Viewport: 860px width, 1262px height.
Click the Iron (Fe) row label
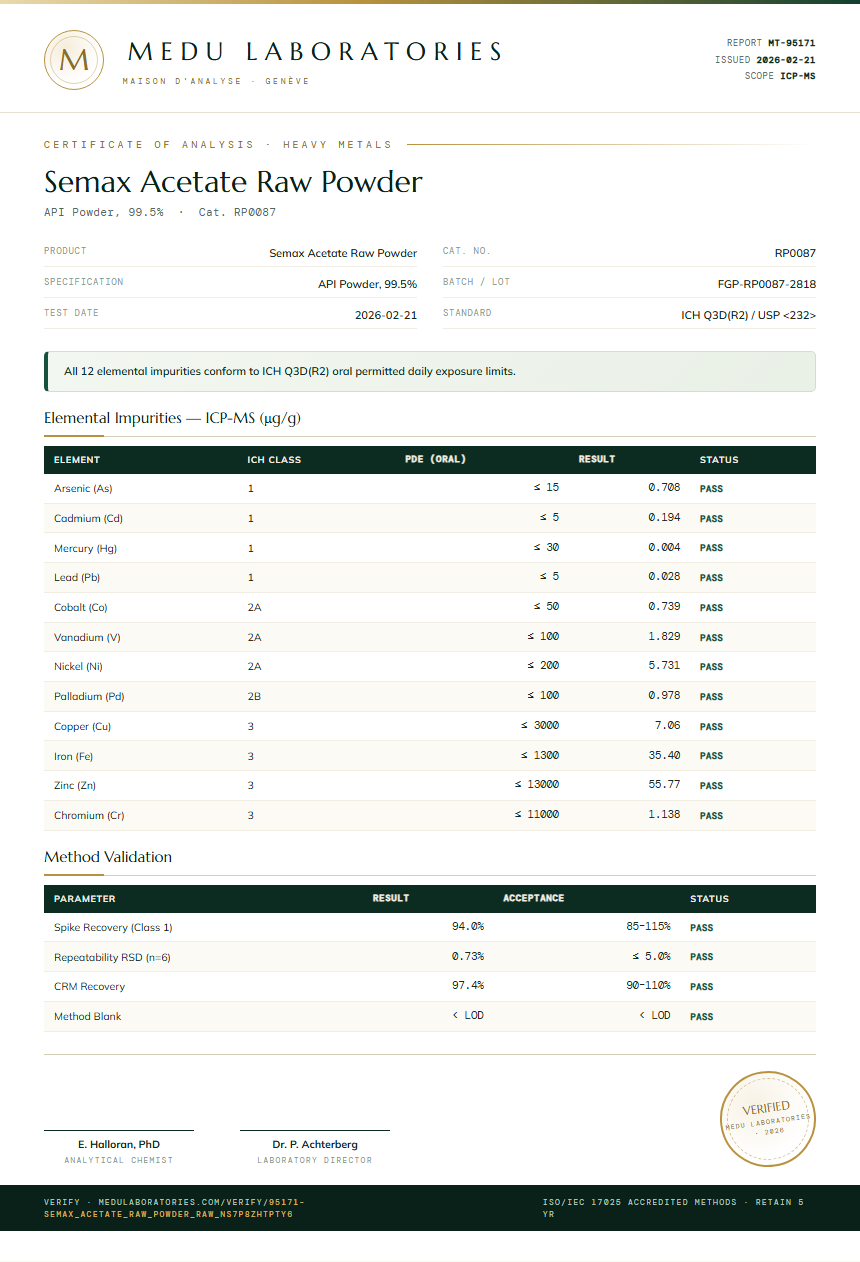73,756
